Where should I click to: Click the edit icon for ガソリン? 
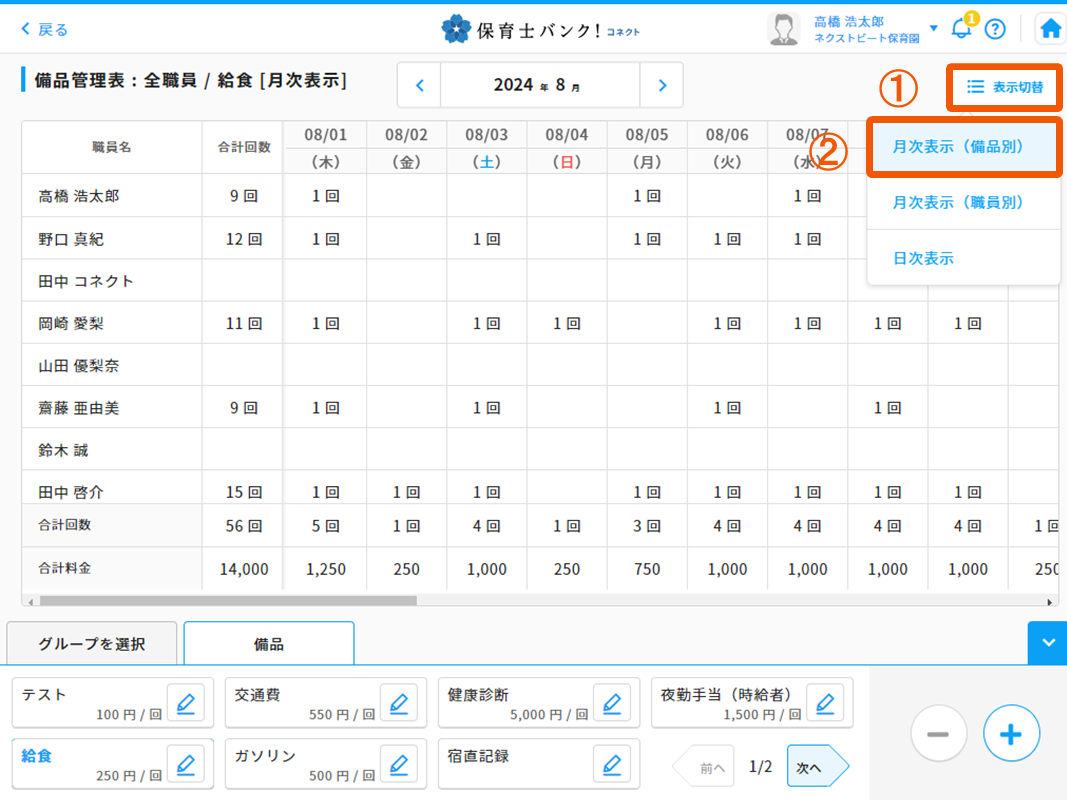[398, 765]
